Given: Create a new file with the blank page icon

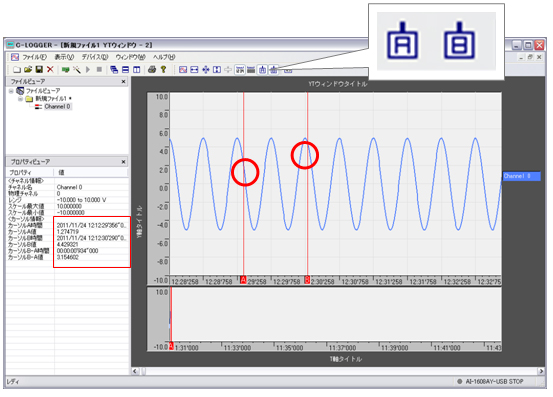Looking at the screenshot, I should coord(17,70).
